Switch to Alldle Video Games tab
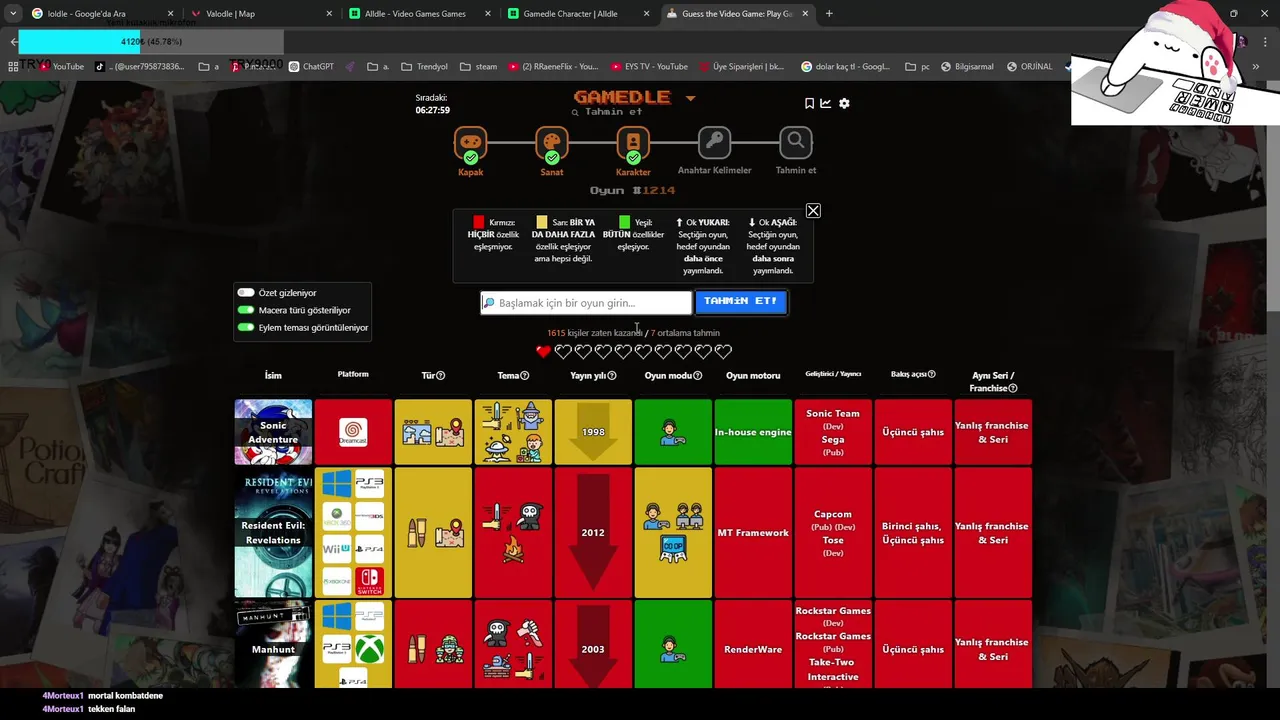This screenshot has height=720, width=1280. [x=420, y=14]
